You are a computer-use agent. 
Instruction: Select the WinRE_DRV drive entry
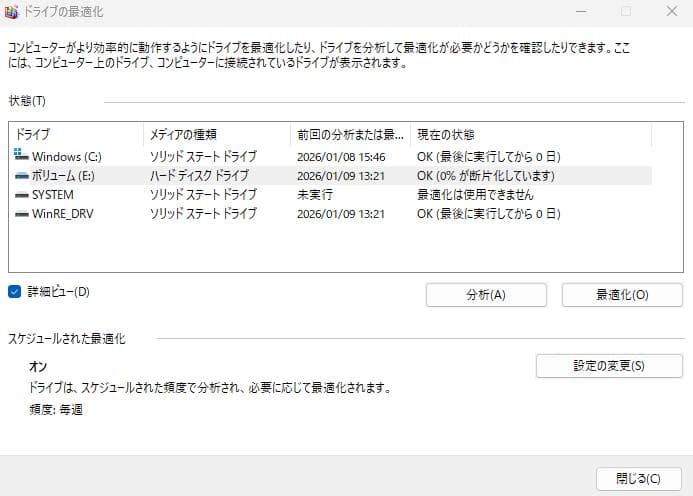[x=63, y=214]
